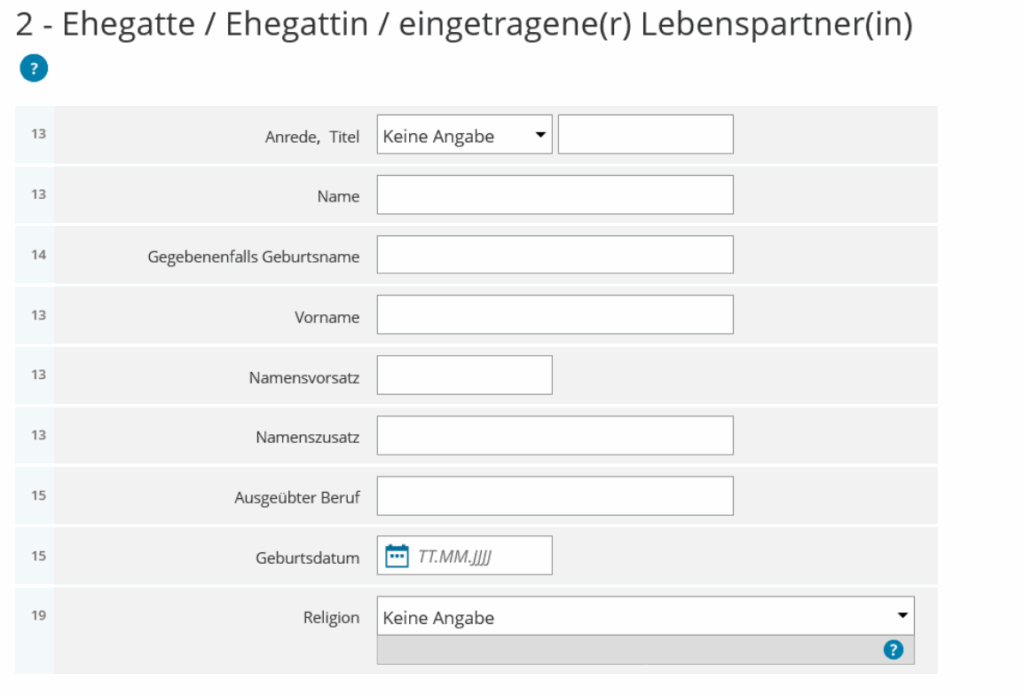Click the Ausgeübter Beruf label text
The image size is (1024, 696).
click(x=297, y=497)
